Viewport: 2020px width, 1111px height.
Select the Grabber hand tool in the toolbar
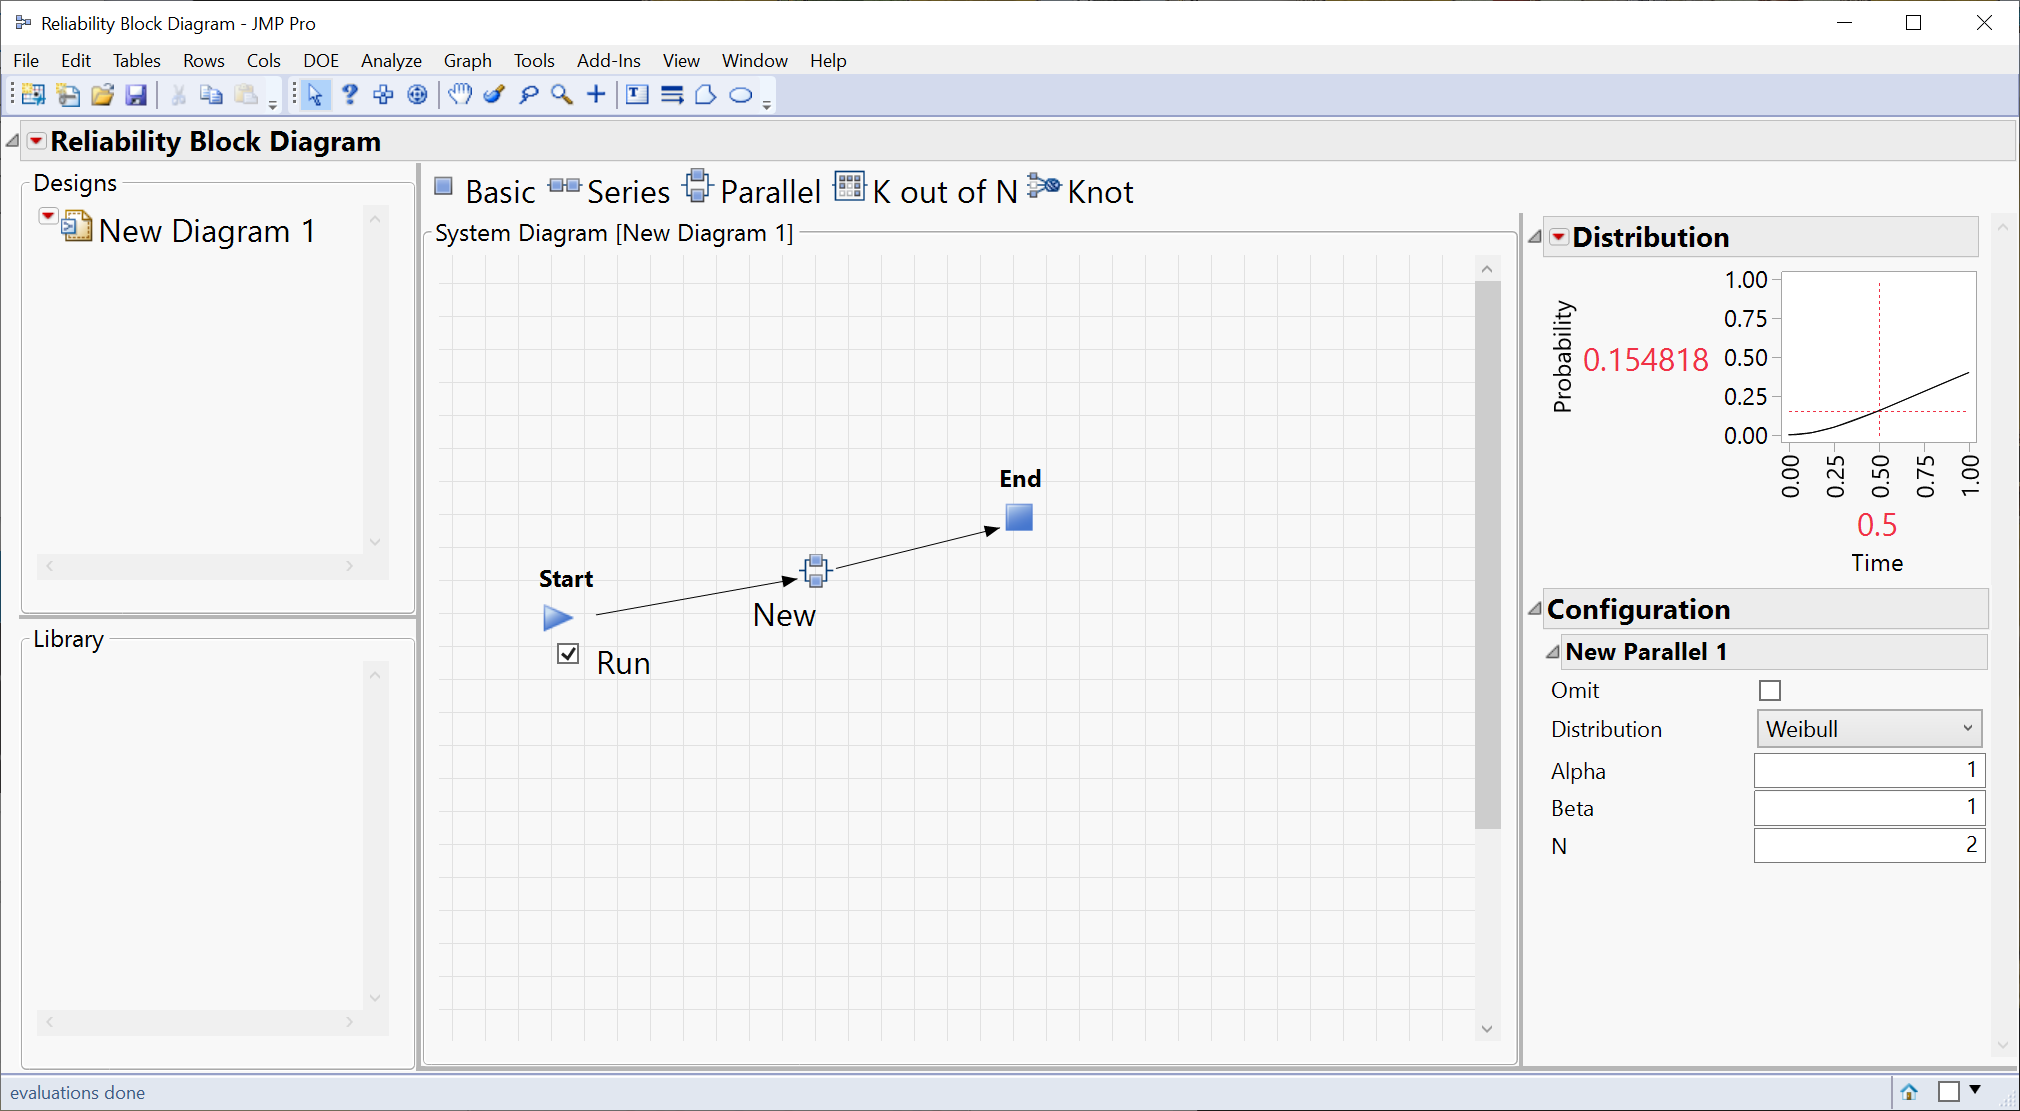point(460,94)
